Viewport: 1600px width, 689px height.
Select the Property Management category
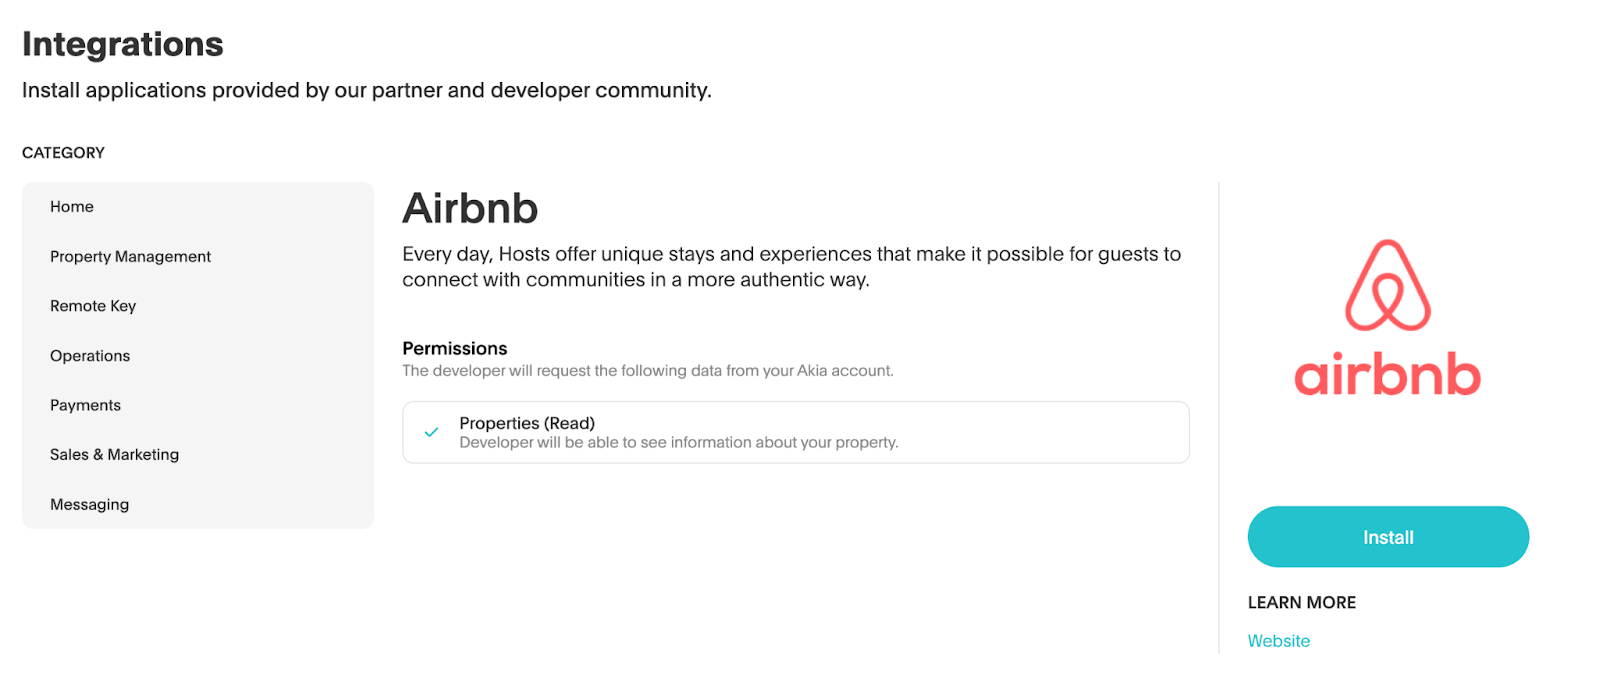130,257
